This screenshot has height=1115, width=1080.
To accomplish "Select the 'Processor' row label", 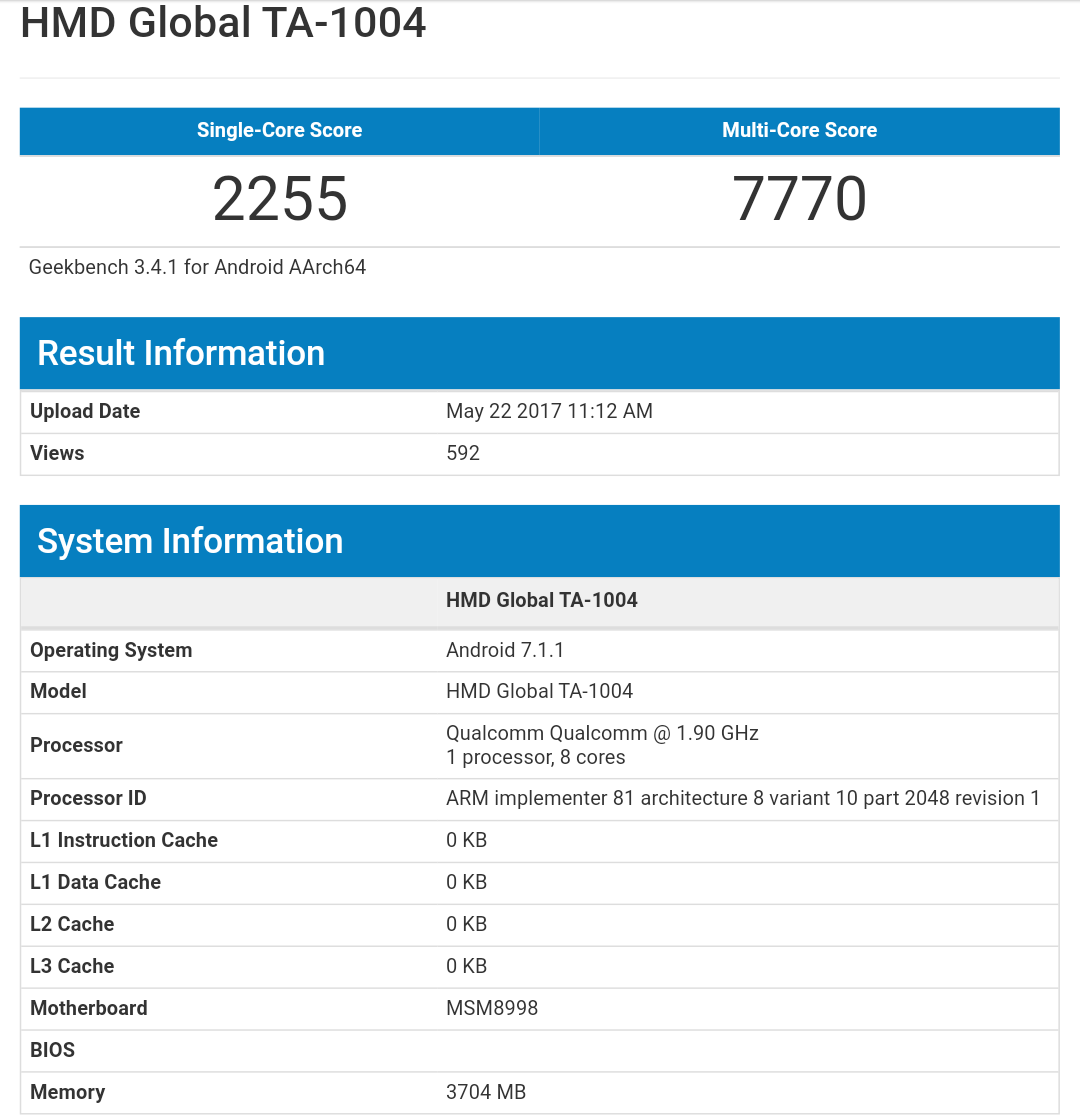I will [76, 745].
